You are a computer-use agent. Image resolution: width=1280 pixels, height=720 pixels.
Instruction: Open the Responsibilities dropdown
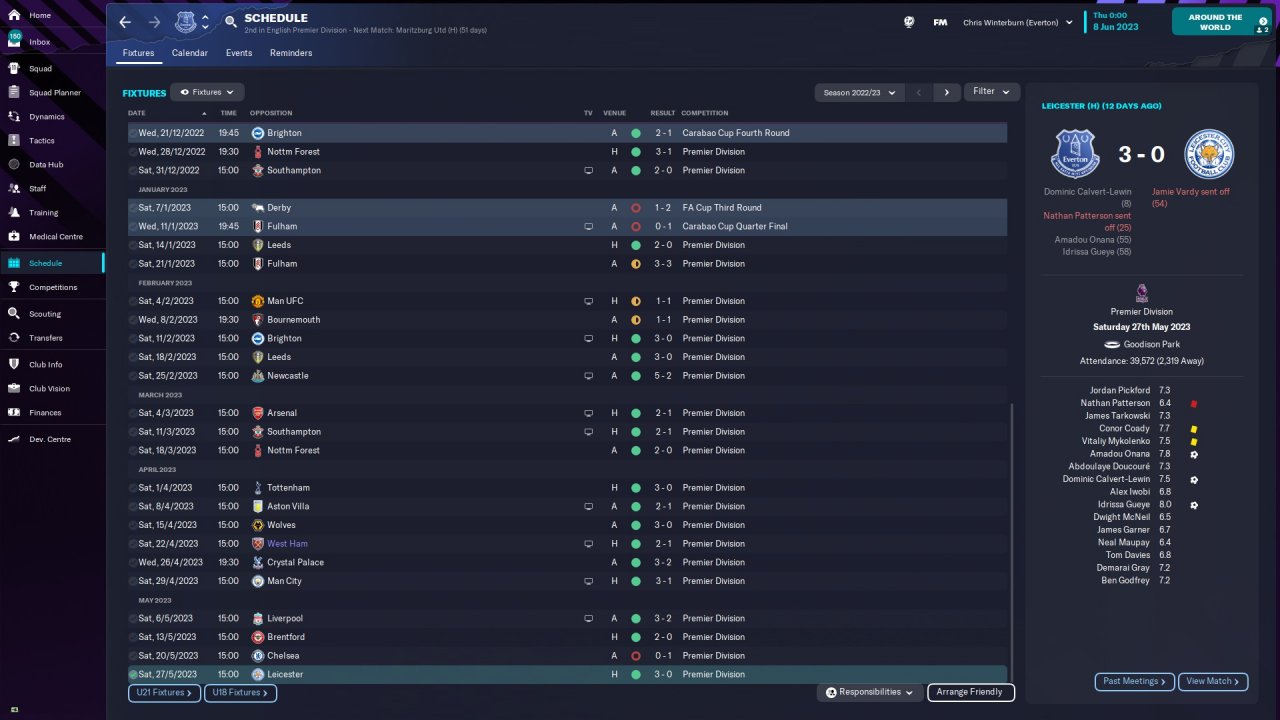[x=869, y=692]
